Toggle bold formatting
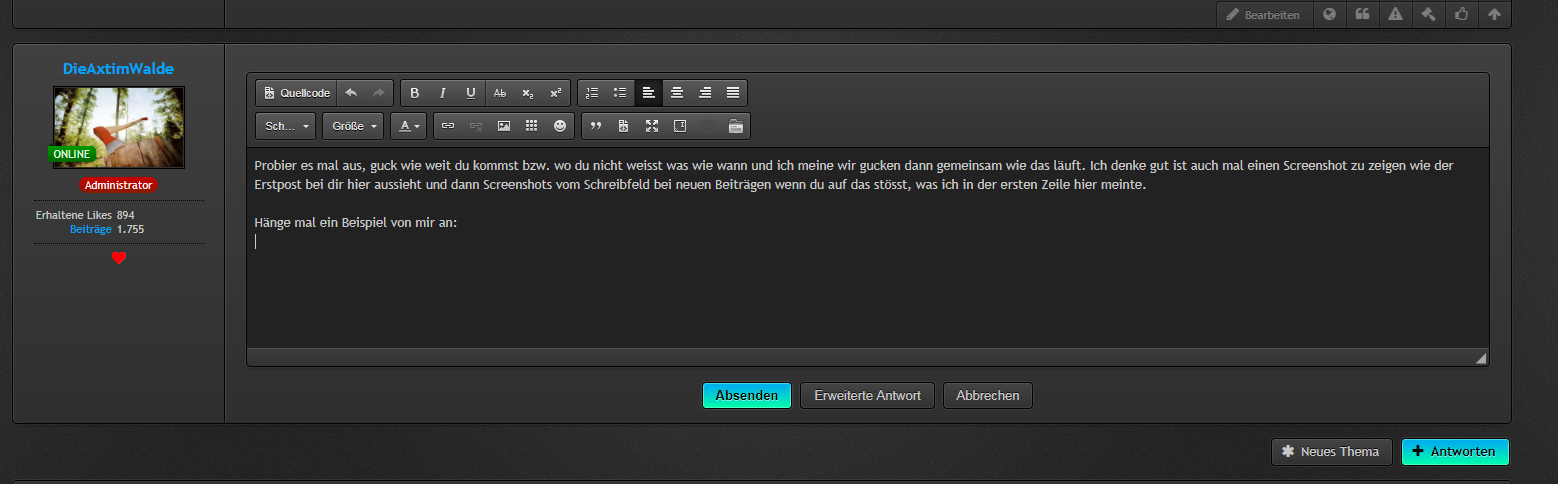 (415, 93)
